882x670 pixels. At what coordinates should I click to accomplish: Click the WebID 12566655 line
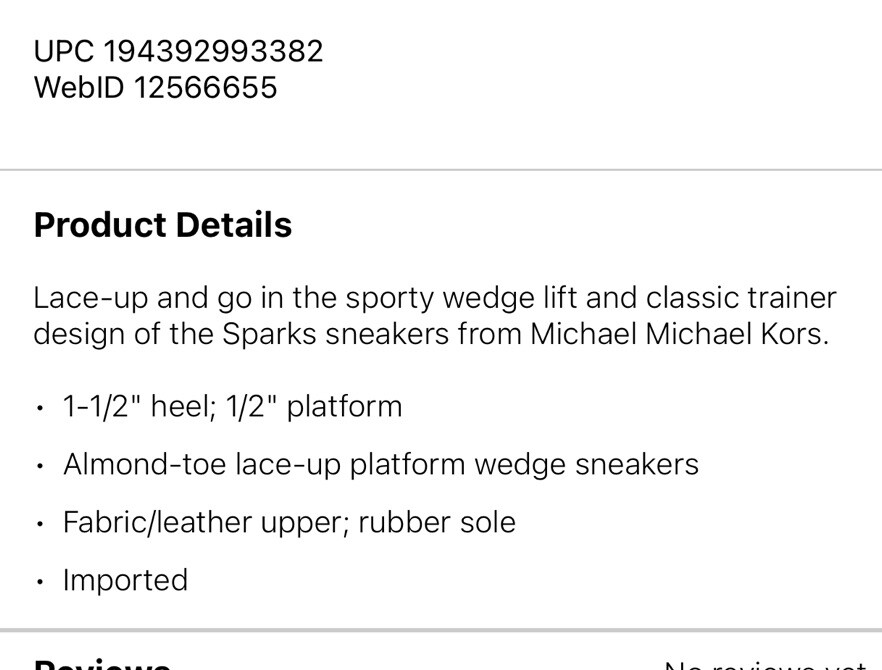coord(155,88)
